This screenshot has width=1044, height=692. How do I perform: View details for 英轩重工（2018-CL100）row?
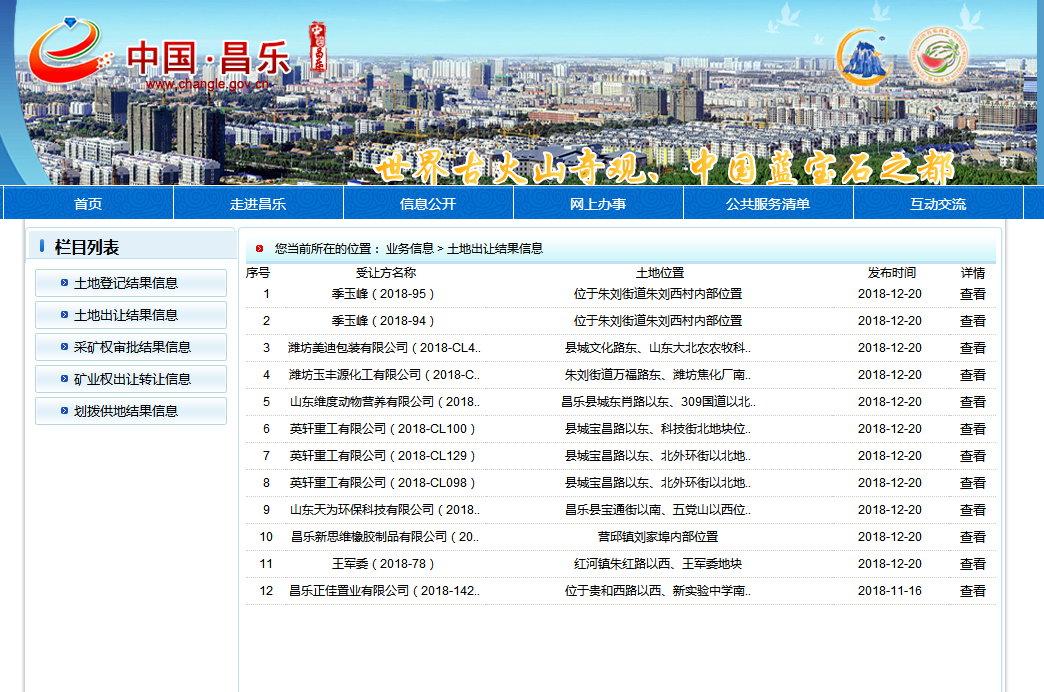tap(972, 429)
